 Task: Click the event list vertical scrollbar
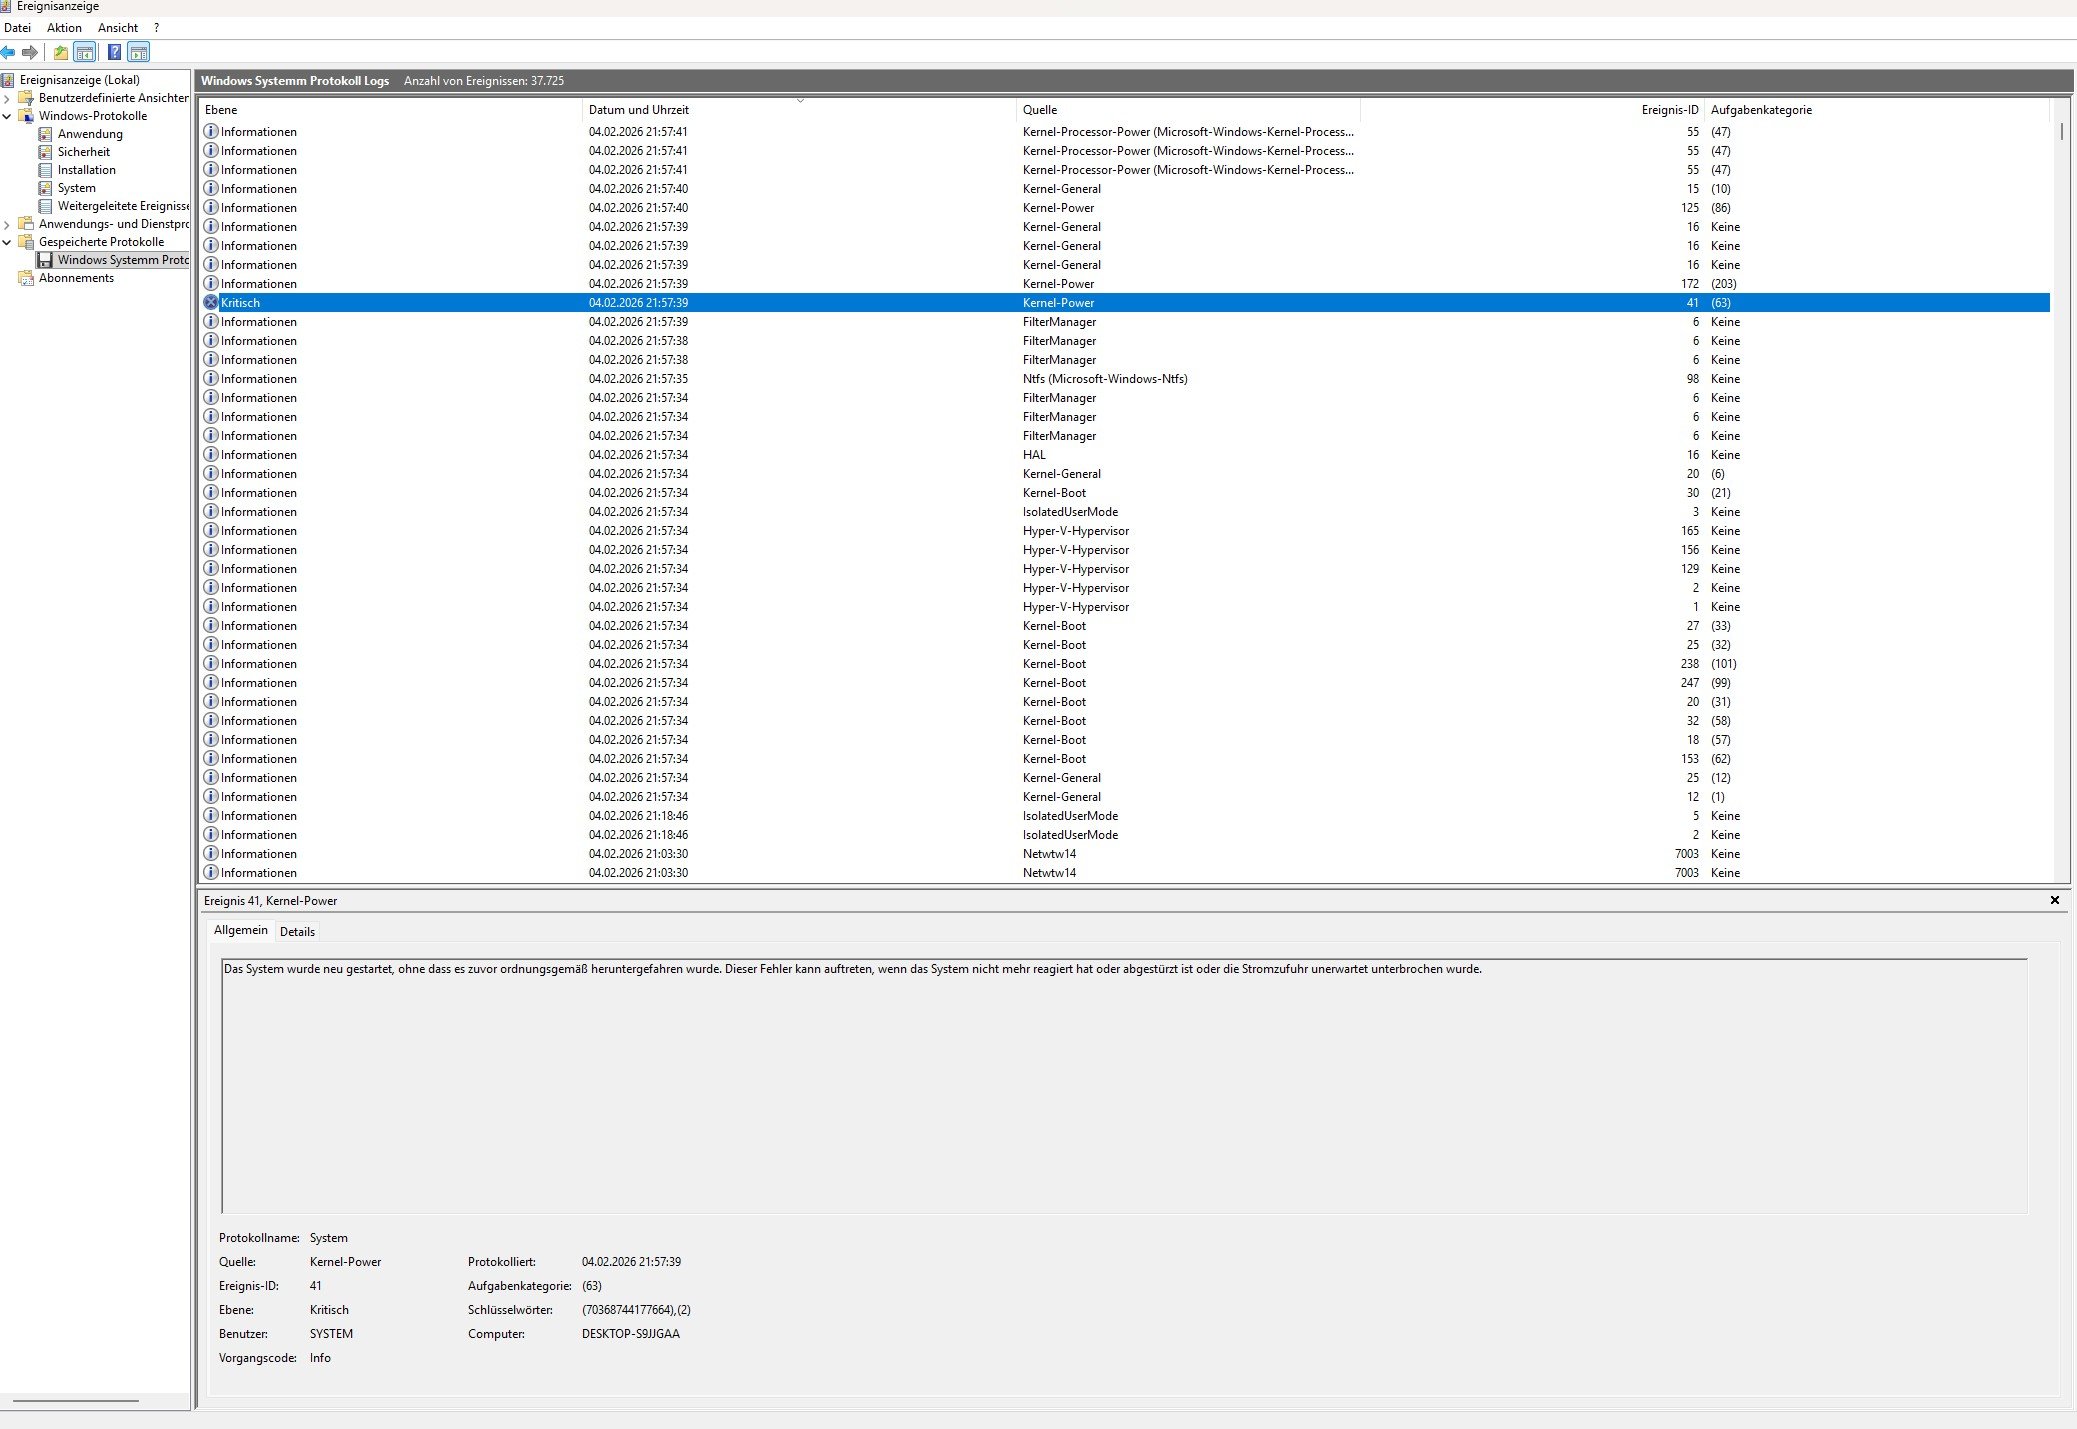(2062, 500)
